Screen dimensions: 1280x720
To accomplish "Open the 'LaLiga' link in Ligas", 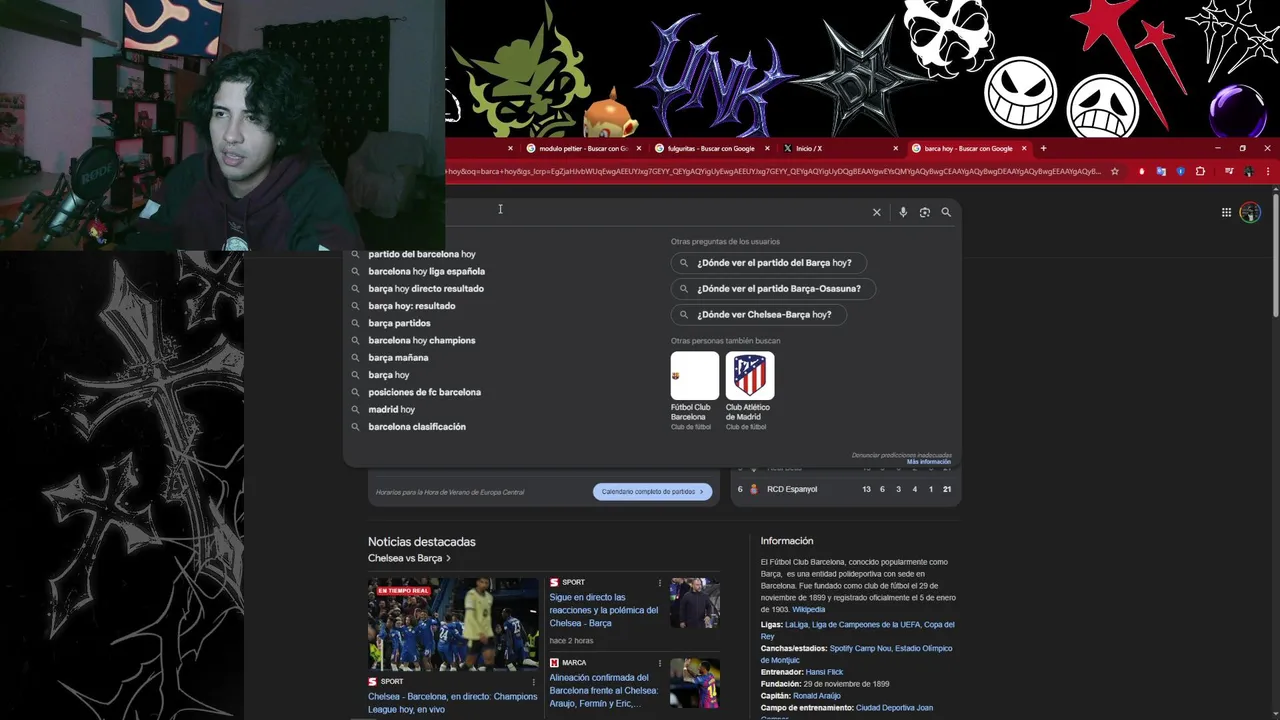I will 796,624.
